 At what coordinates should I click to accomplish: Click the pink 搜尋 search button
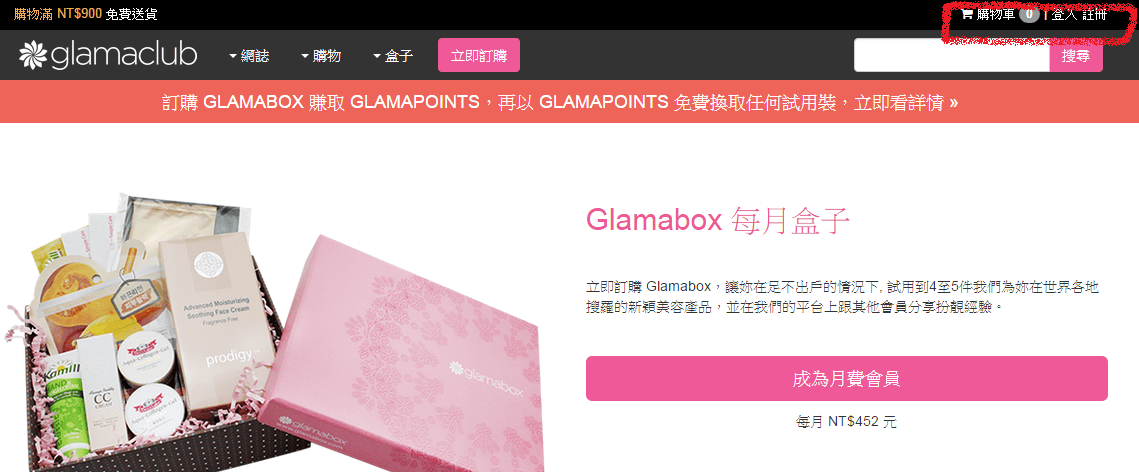pyautogui.click(x=1076, y=56)
